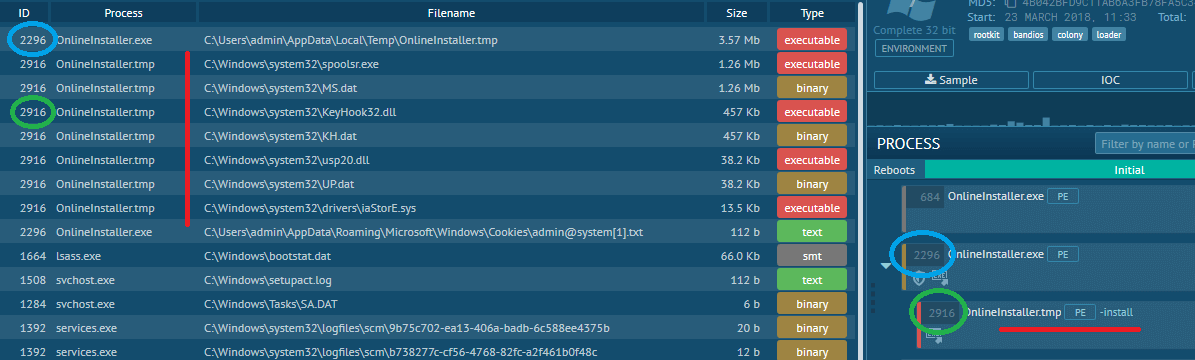1195x360 pixels.
Task: Focus the process filter by name field
Action: pyautogui.click(x=1145, y=143)
